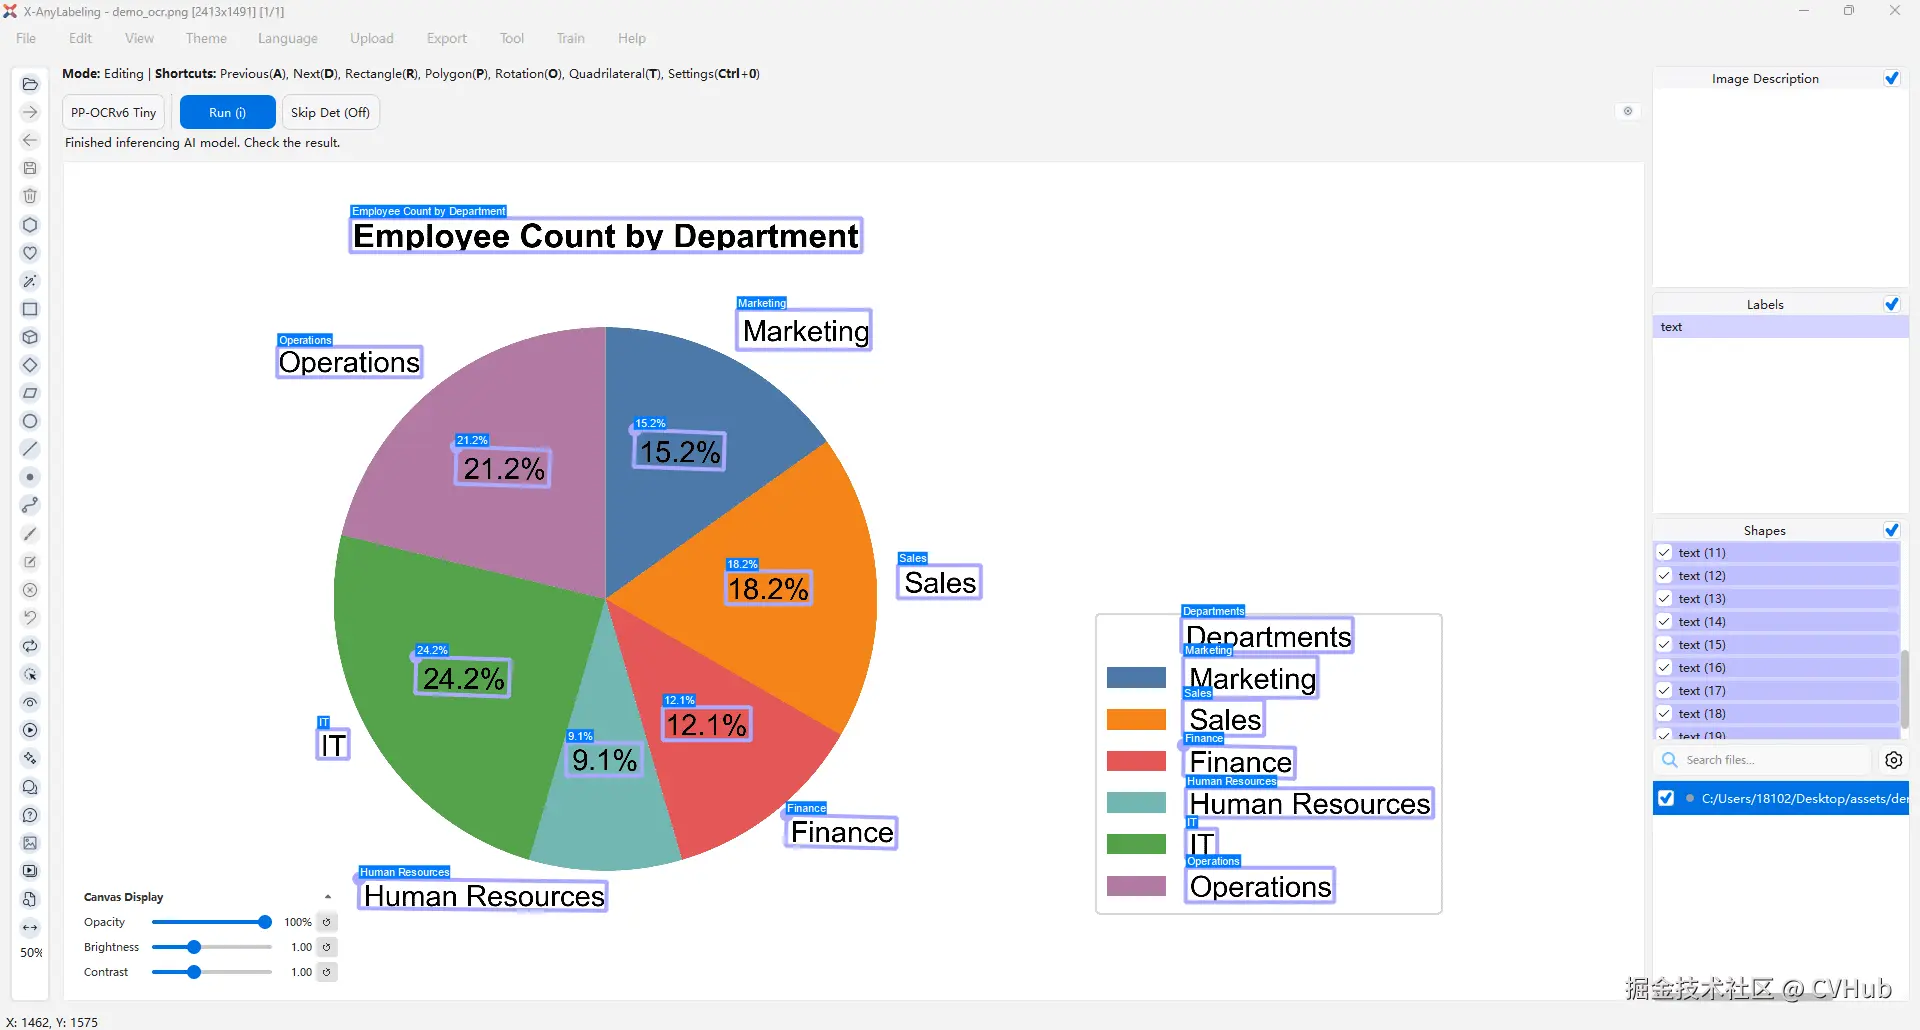Toggle the Image Description panel checkbox
This screenshot has width=1920, height=1030.
1892,78
